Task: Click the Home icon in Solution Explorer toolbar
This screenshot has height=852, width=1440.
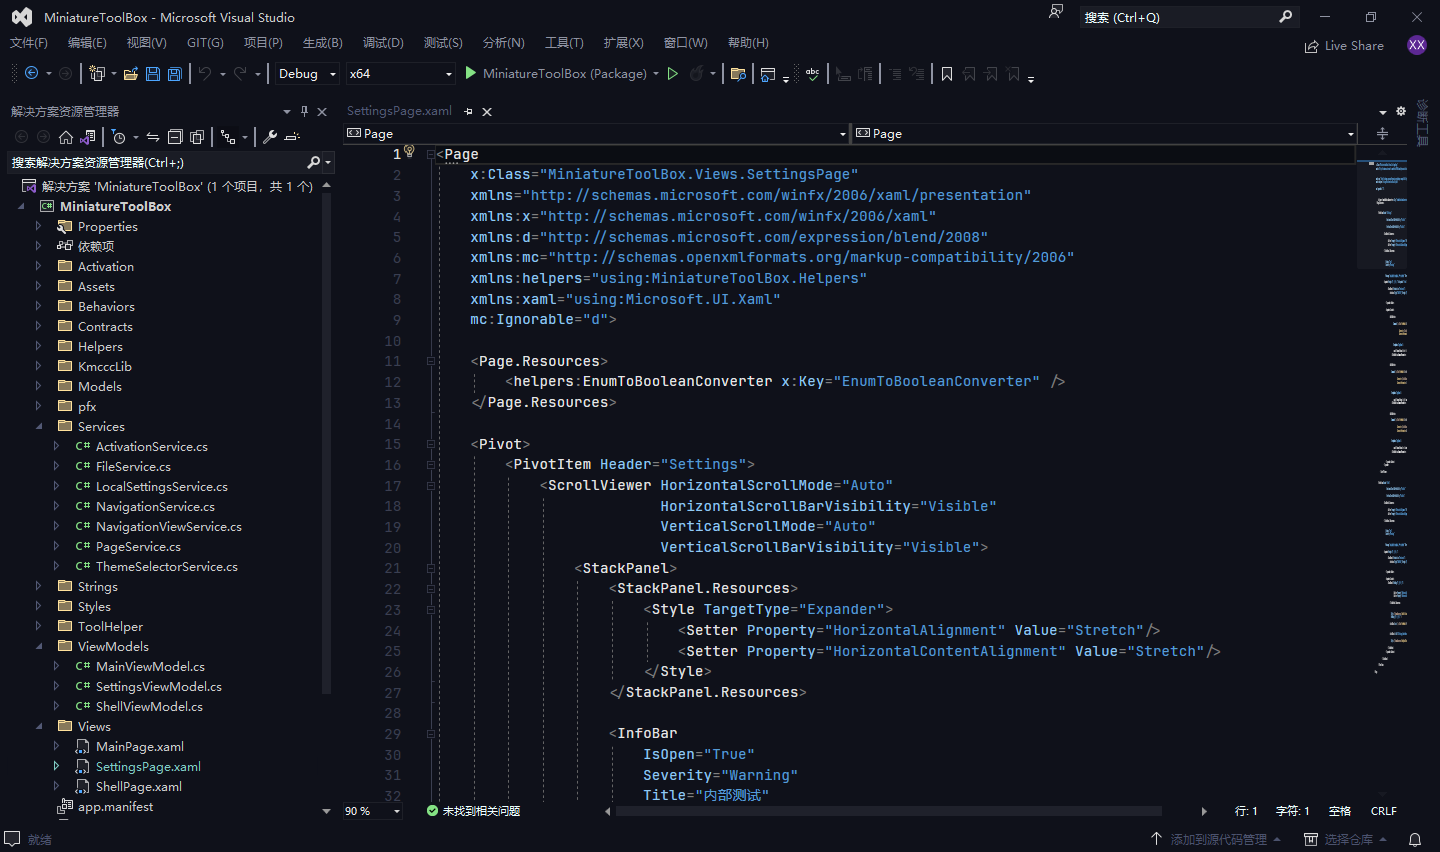Action: (x=66, y=137)
